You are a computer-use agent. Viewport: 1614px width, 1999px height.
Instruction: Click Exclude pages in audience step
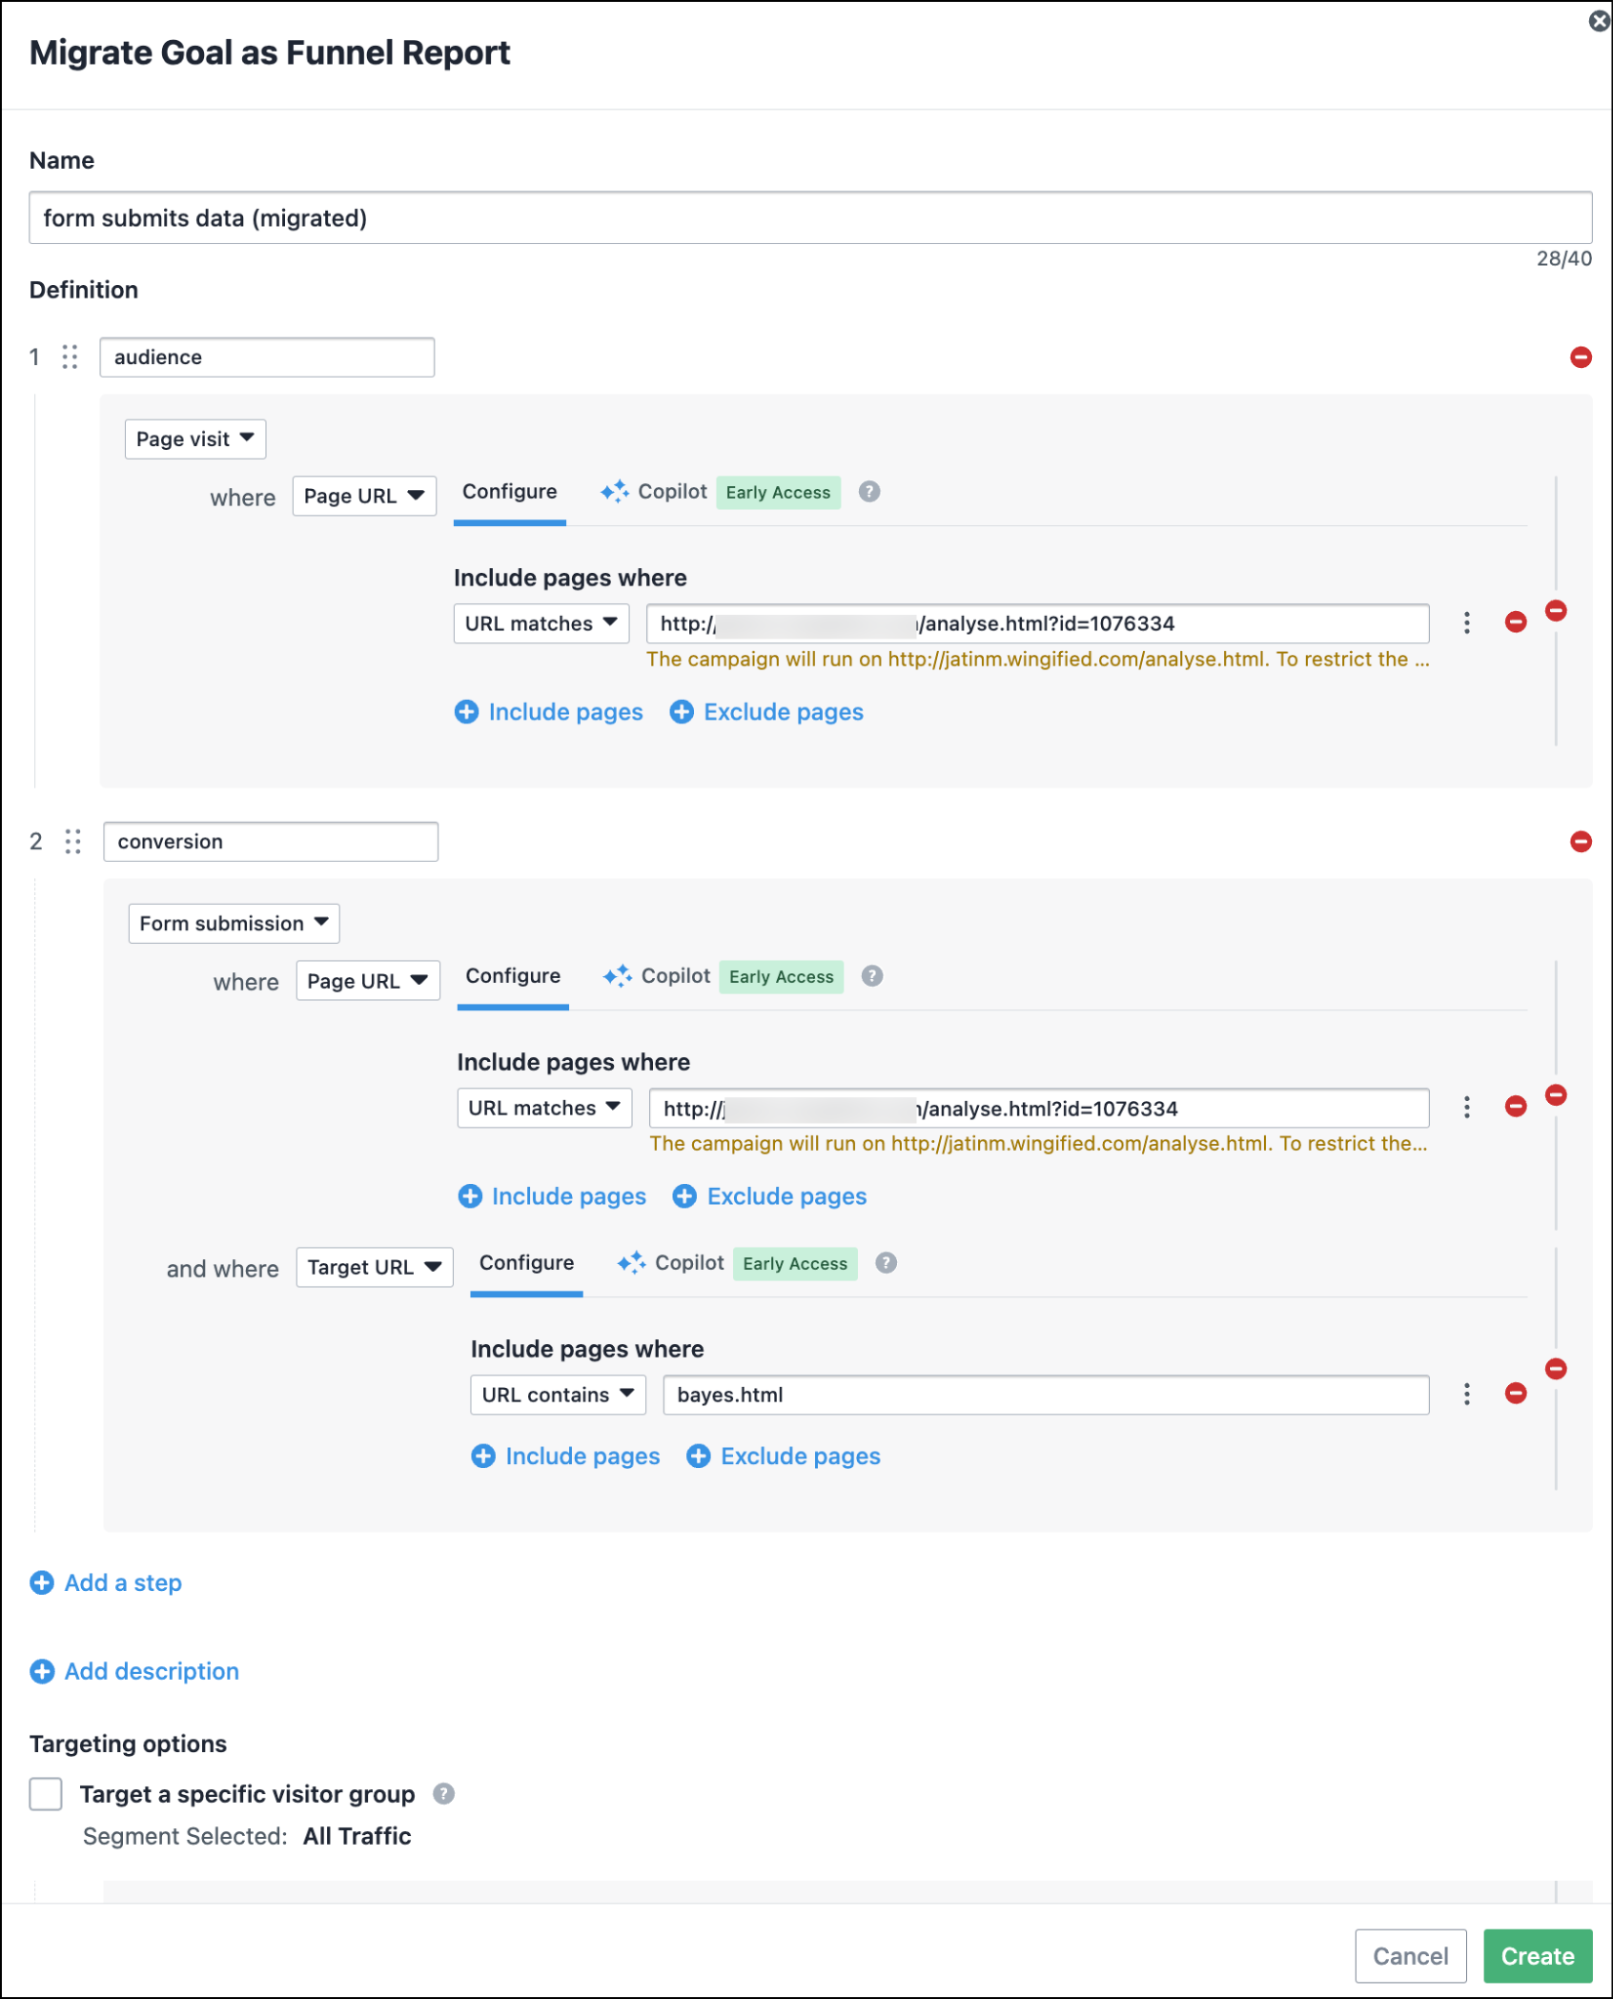coord(767,711)
